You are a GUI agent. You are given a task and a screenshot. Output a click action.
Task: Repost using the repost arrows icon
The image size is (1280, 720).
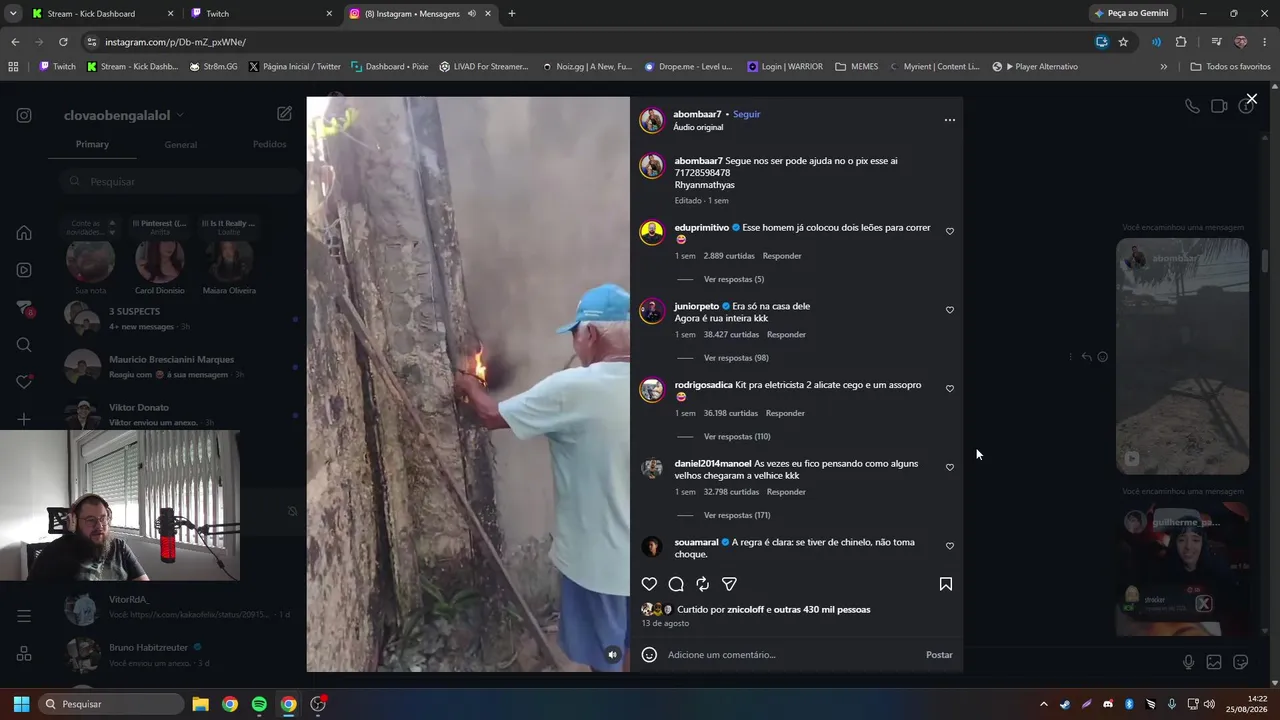click(703, 584)
